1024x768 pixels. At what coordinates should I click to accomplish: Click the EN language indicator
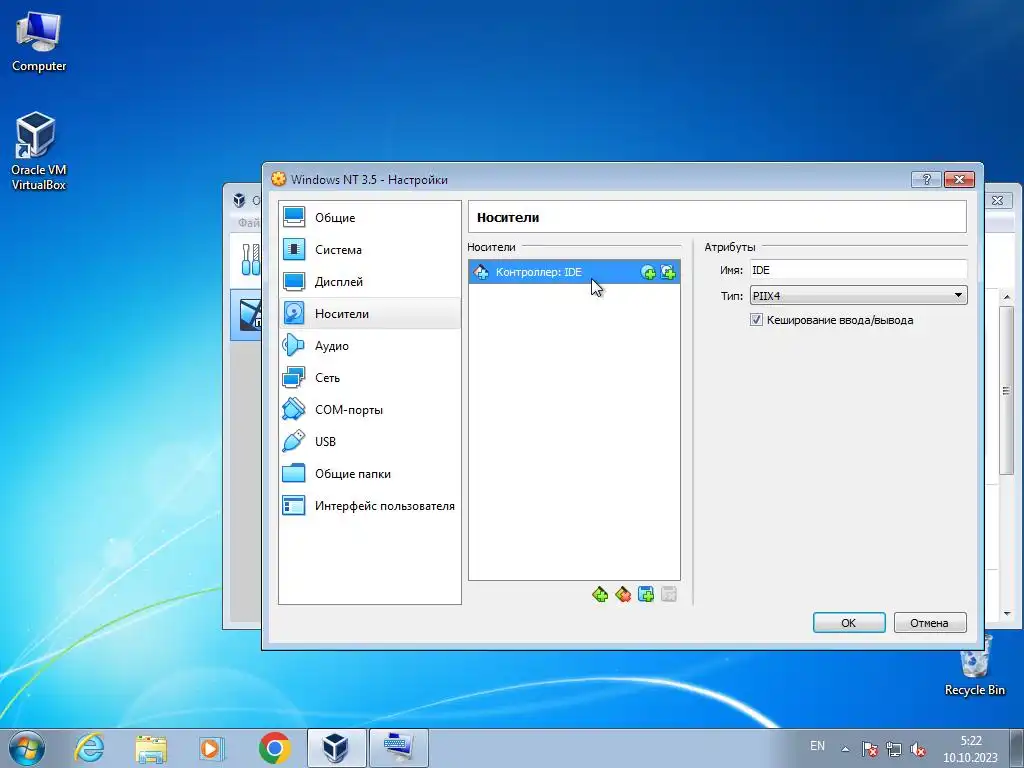817,746
